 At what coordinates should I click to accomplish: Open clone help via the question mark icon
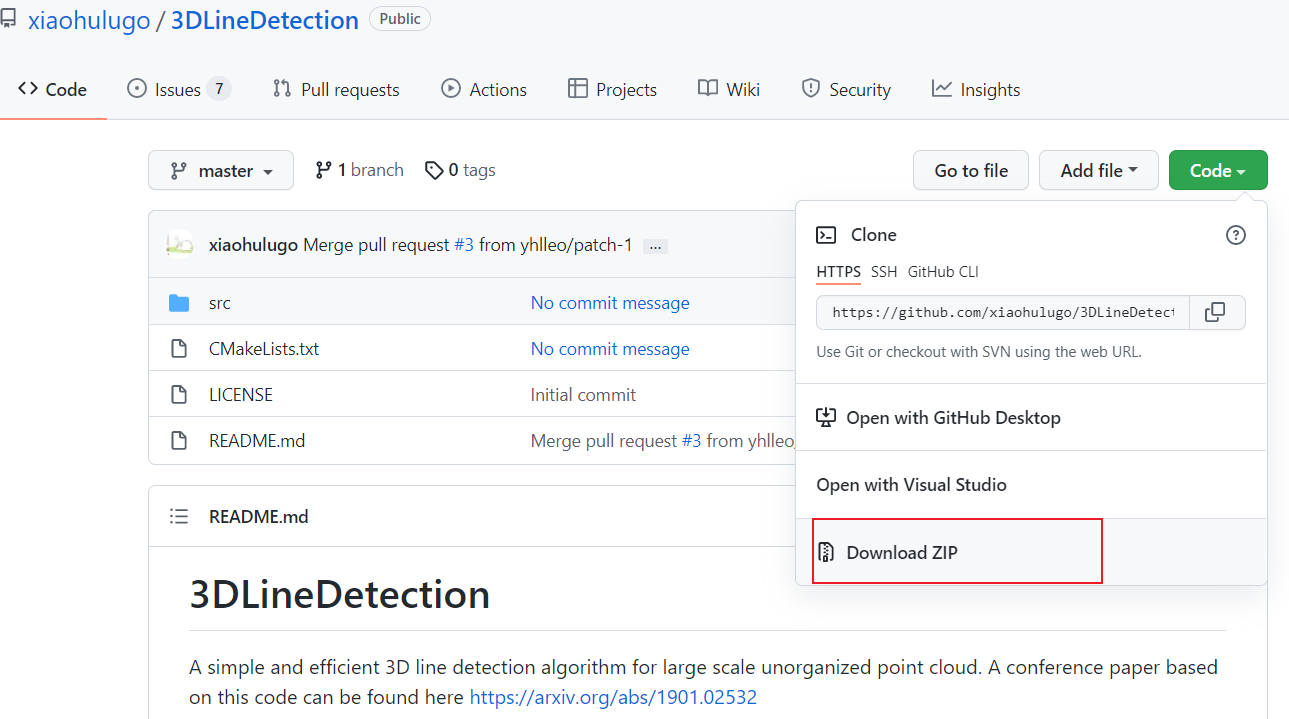pyautogui.click(x=1235, y=234)
